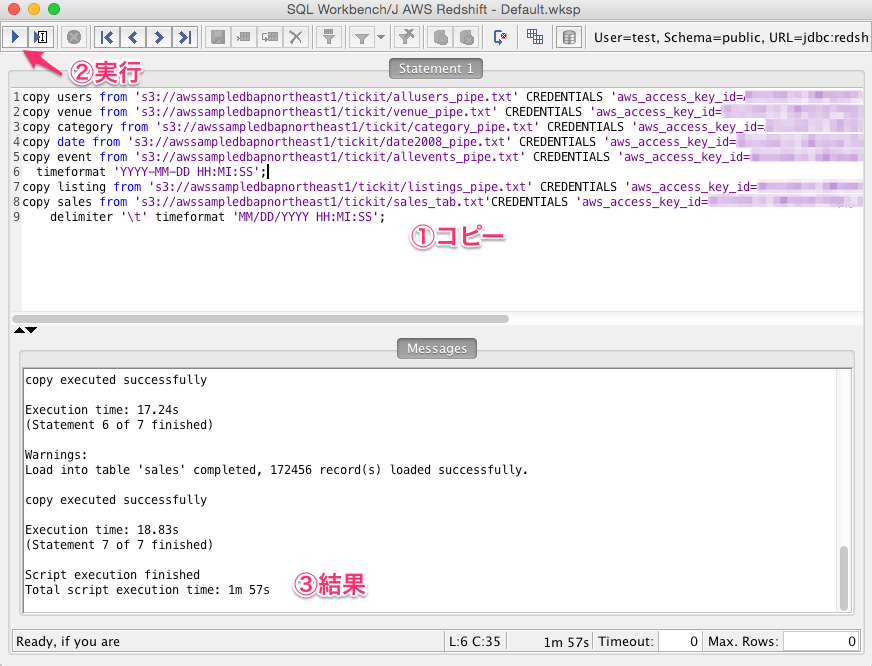
Task: Click the append results grid icon
Action: tap(534, 37)
